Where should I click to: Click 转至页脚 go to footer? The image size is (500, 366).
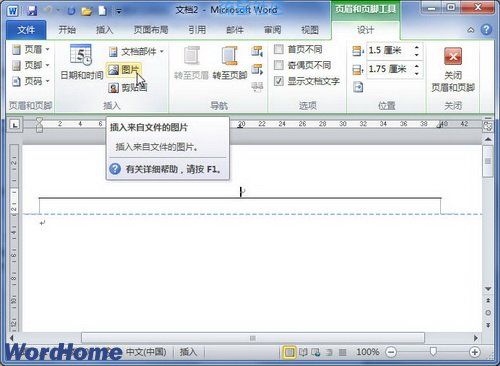[x=230, y=63]
